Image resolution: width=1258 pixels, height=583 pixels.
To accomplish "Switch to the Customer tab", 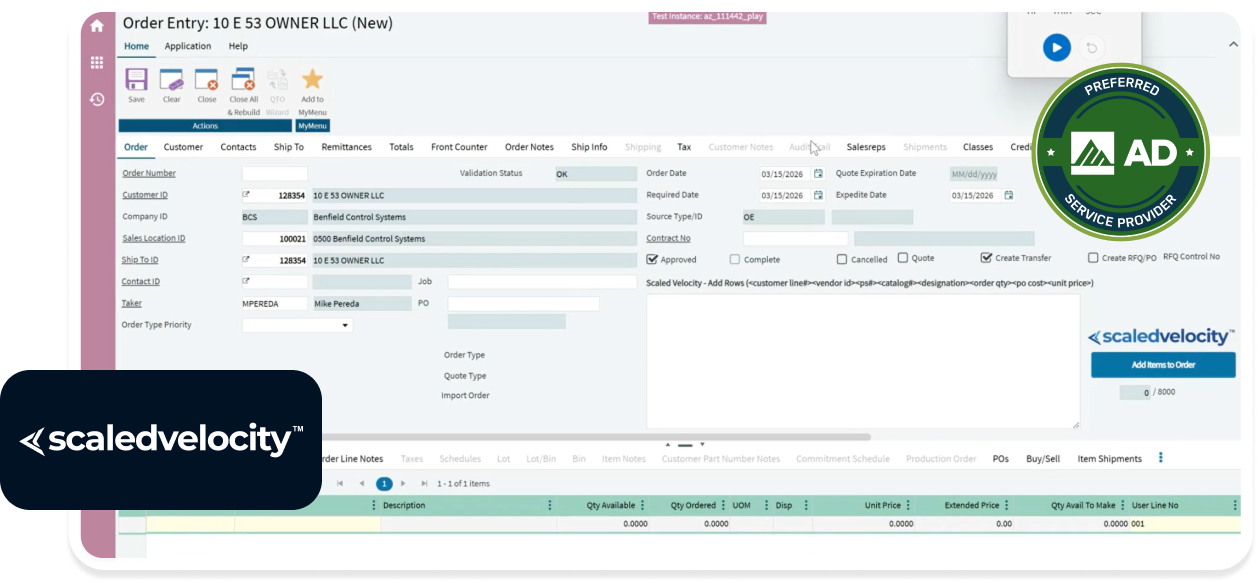I will (183, 147).
